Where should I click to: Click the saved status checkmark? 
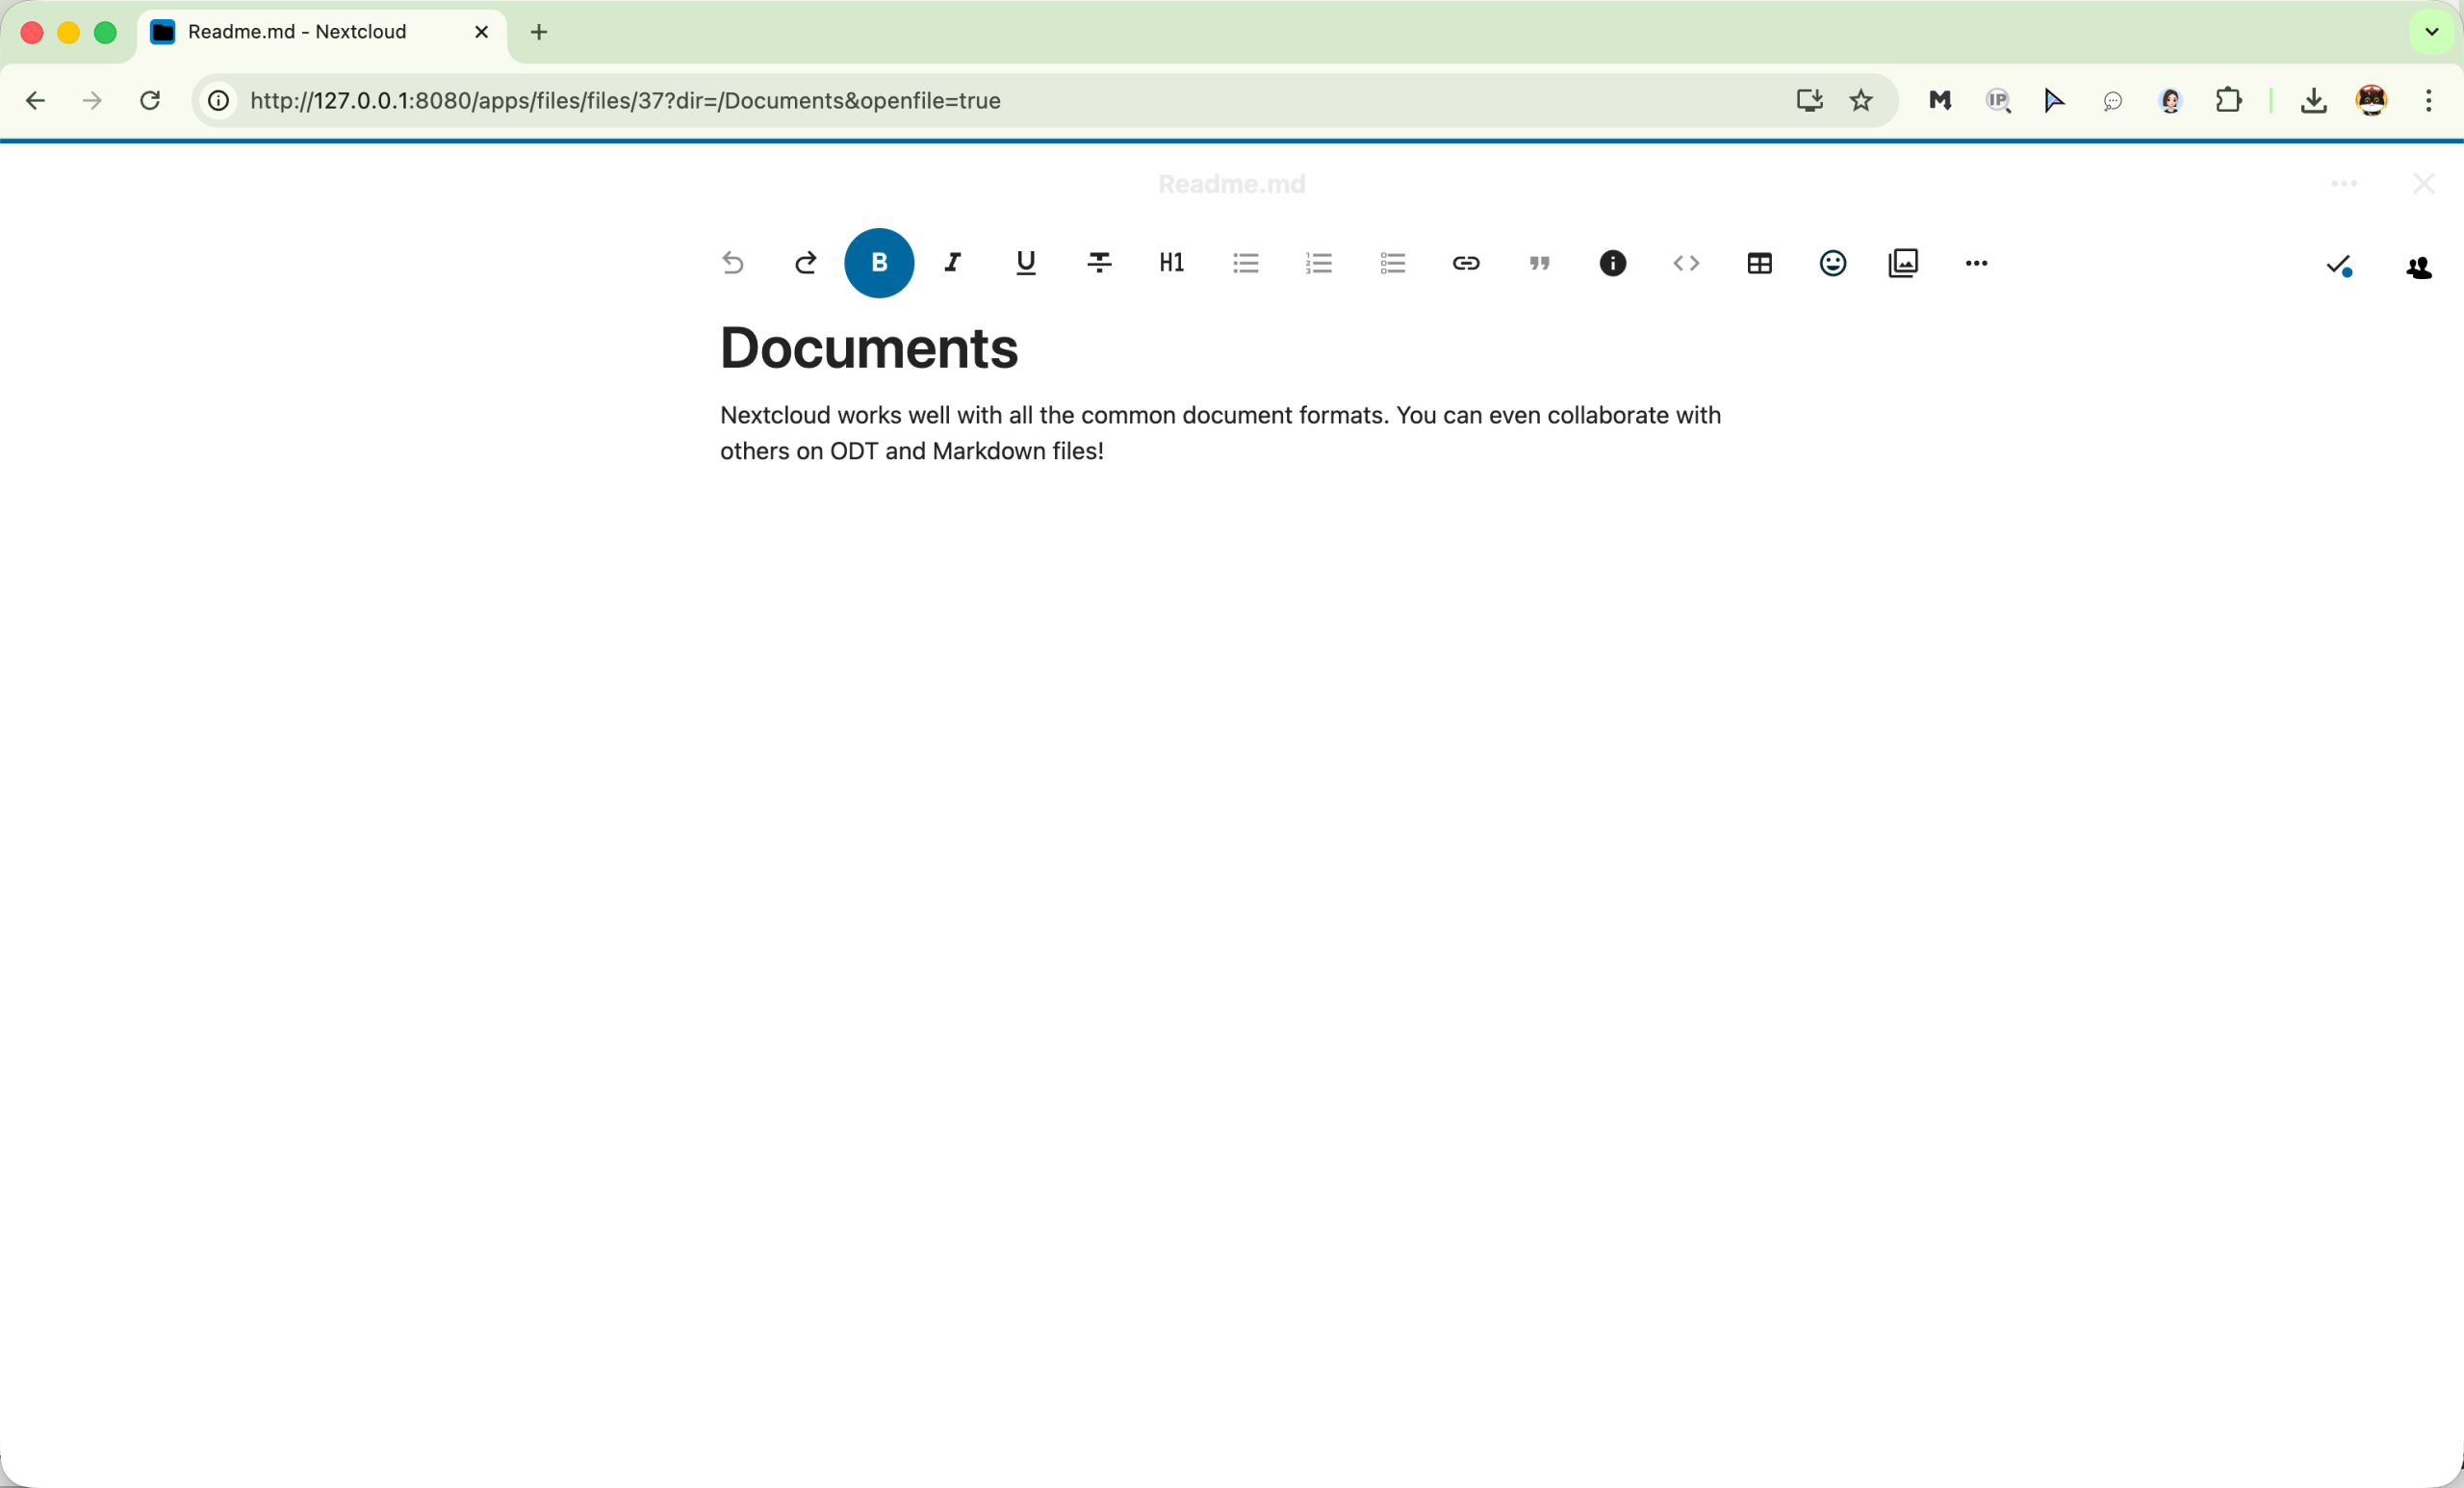tap(2338, 266)
